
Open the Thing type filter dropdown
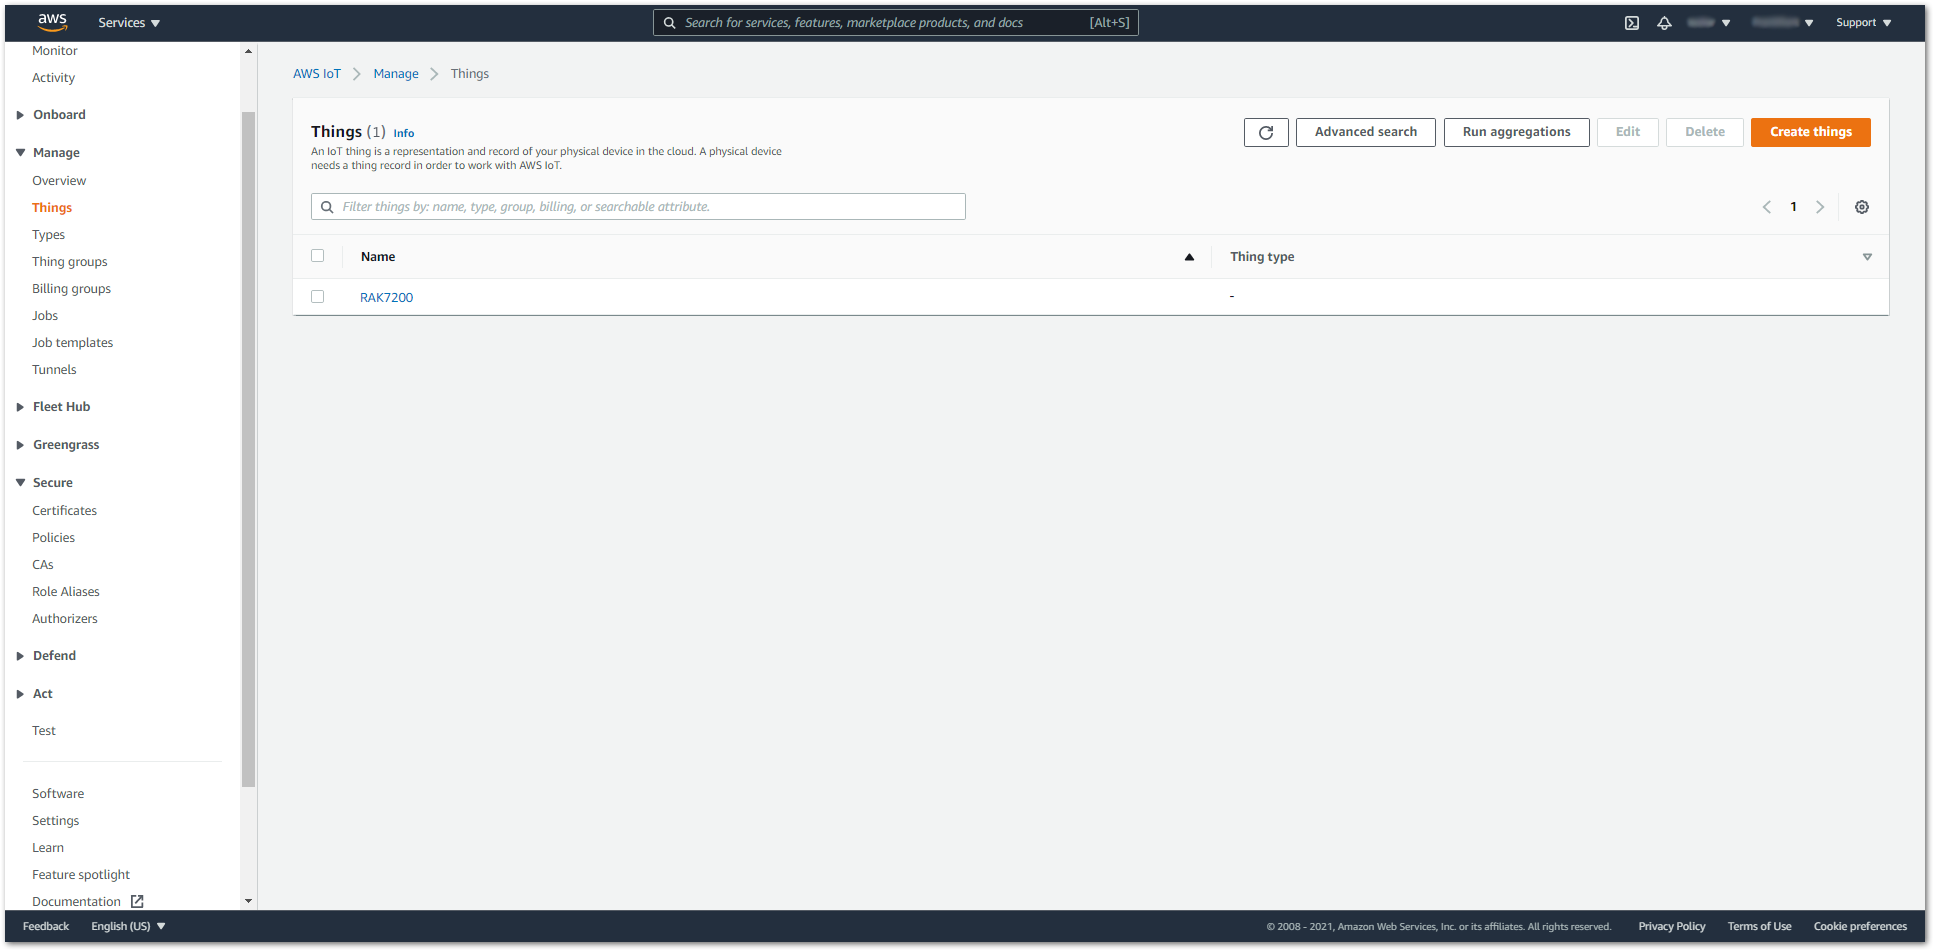coord(1867,257)
